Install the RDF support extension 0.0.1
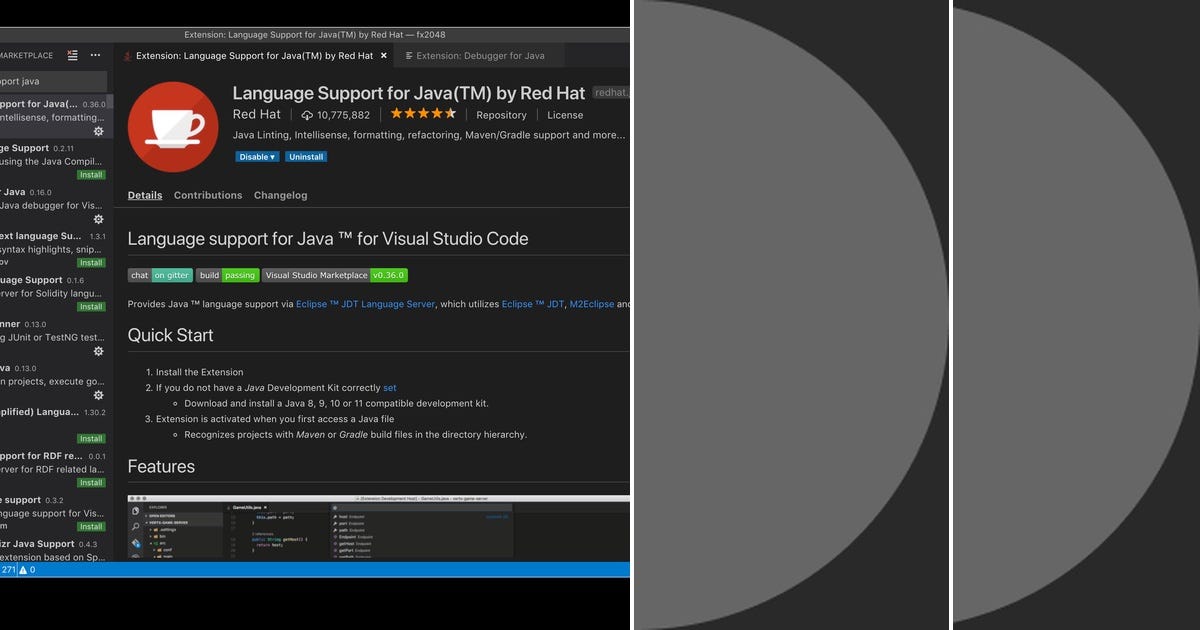This screenshot has height=630, width=1200. click(91, 483)
